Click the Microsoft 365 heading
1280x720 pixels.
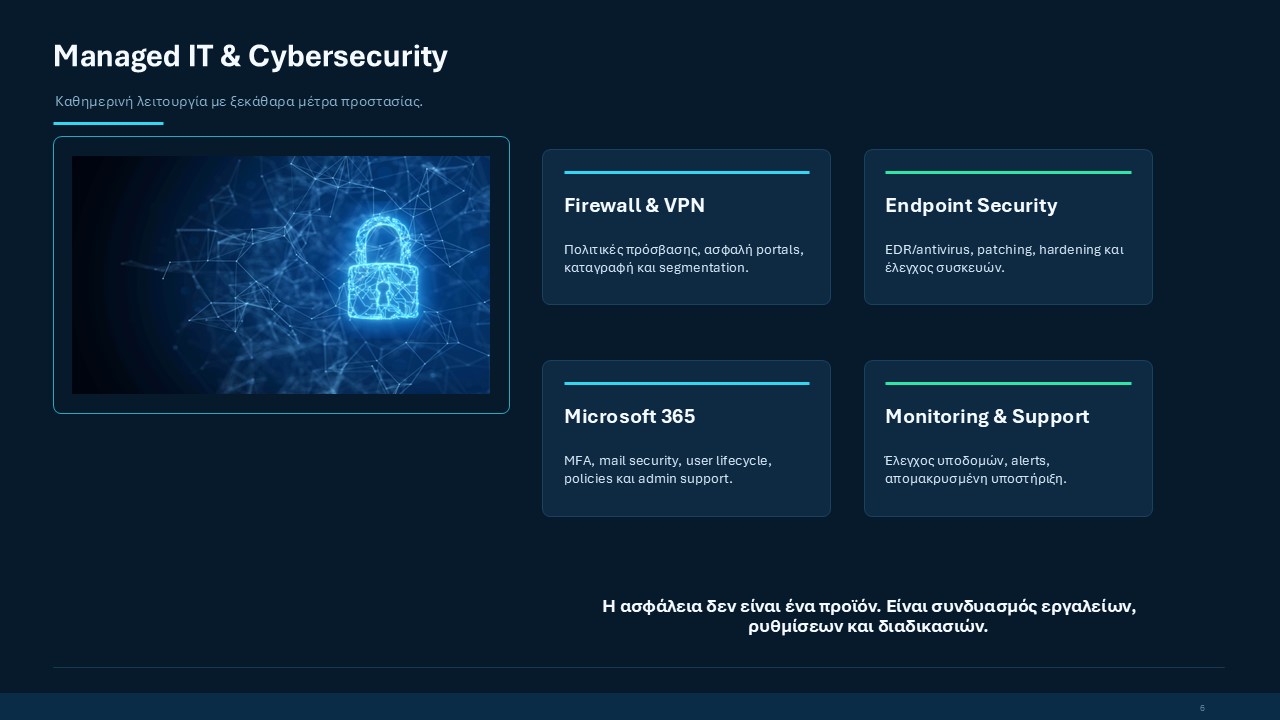(629, 416)
